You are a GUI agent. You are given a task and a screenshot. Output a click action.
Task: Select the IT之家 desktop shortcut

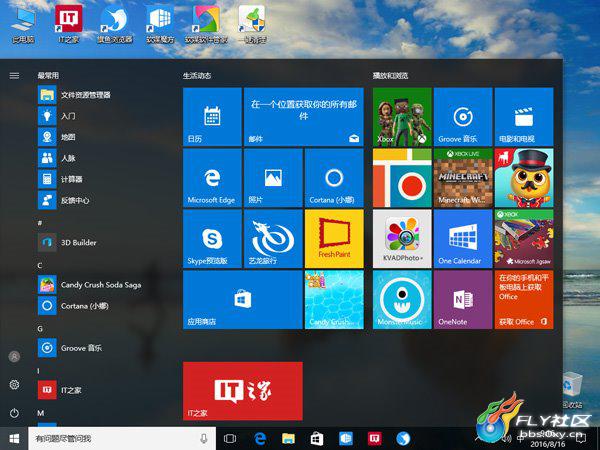point(69,24)
